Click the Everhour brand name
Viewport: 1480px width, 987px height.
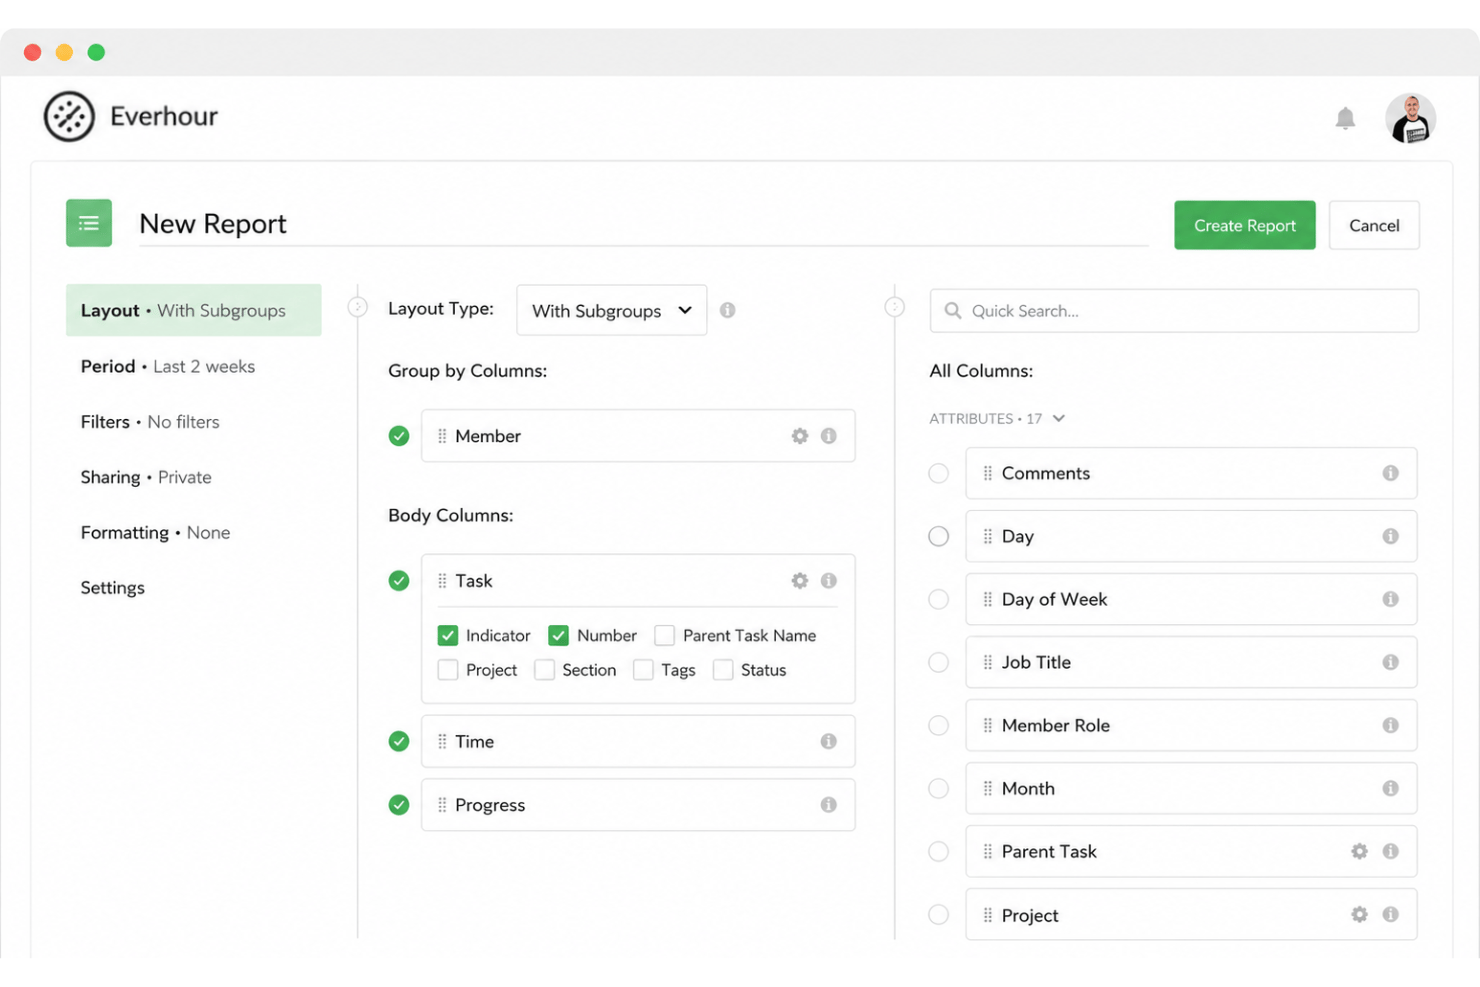click(x=164, y=116)
